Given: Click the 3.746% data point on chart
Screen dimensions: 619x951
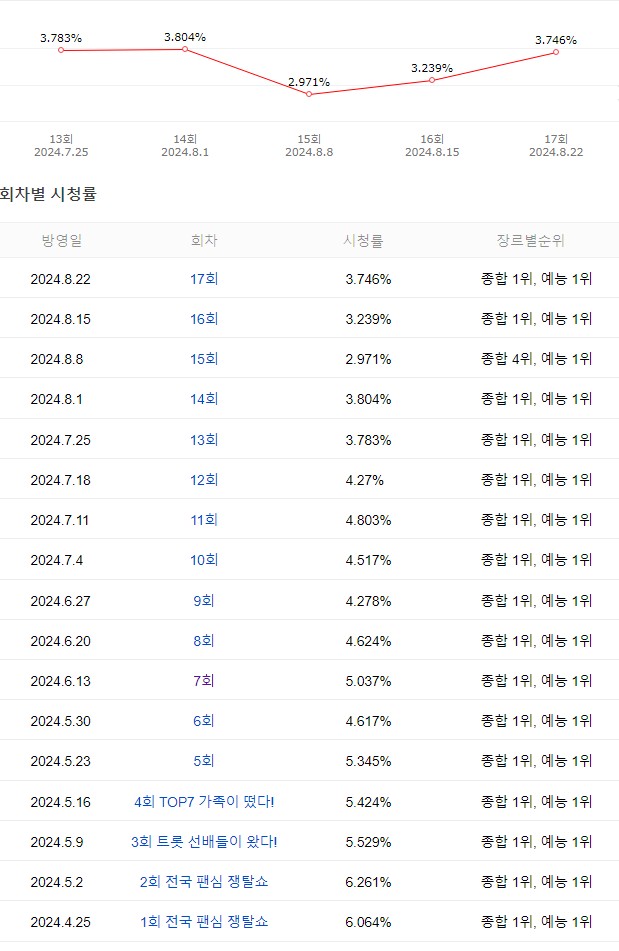Looking at the screenshot, I should pyautogui.click(x=556, y=52).
